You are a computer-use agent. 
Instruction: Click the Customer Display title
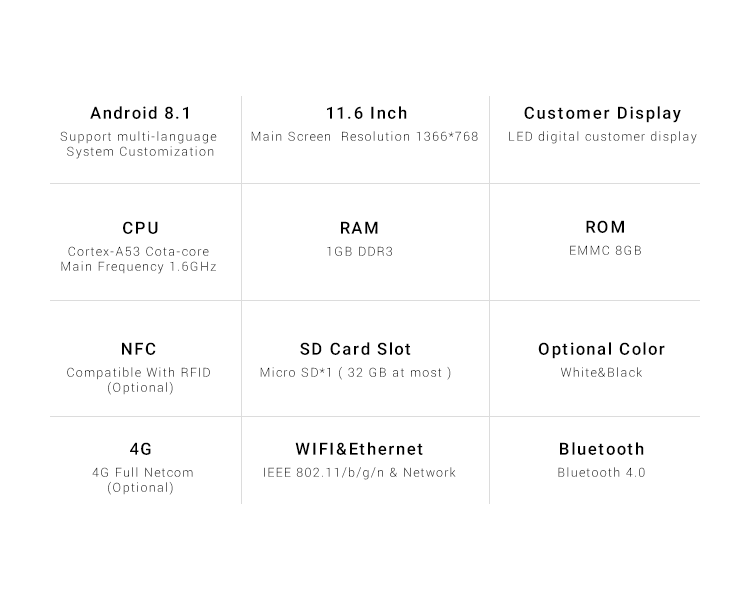tap(602, 113)
